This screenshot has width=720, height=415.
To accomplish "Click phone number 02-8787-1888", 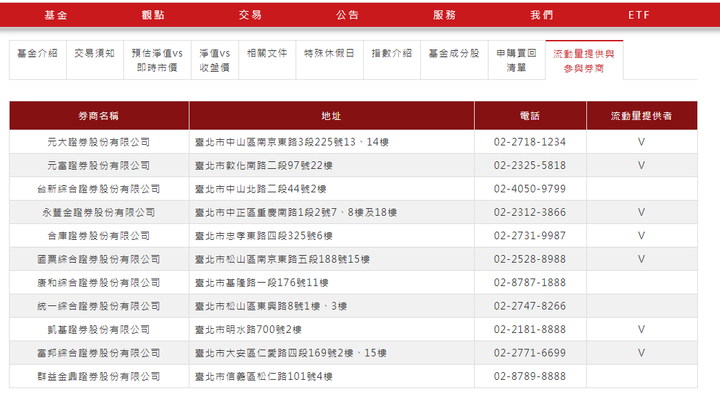I will coord(530,283).
